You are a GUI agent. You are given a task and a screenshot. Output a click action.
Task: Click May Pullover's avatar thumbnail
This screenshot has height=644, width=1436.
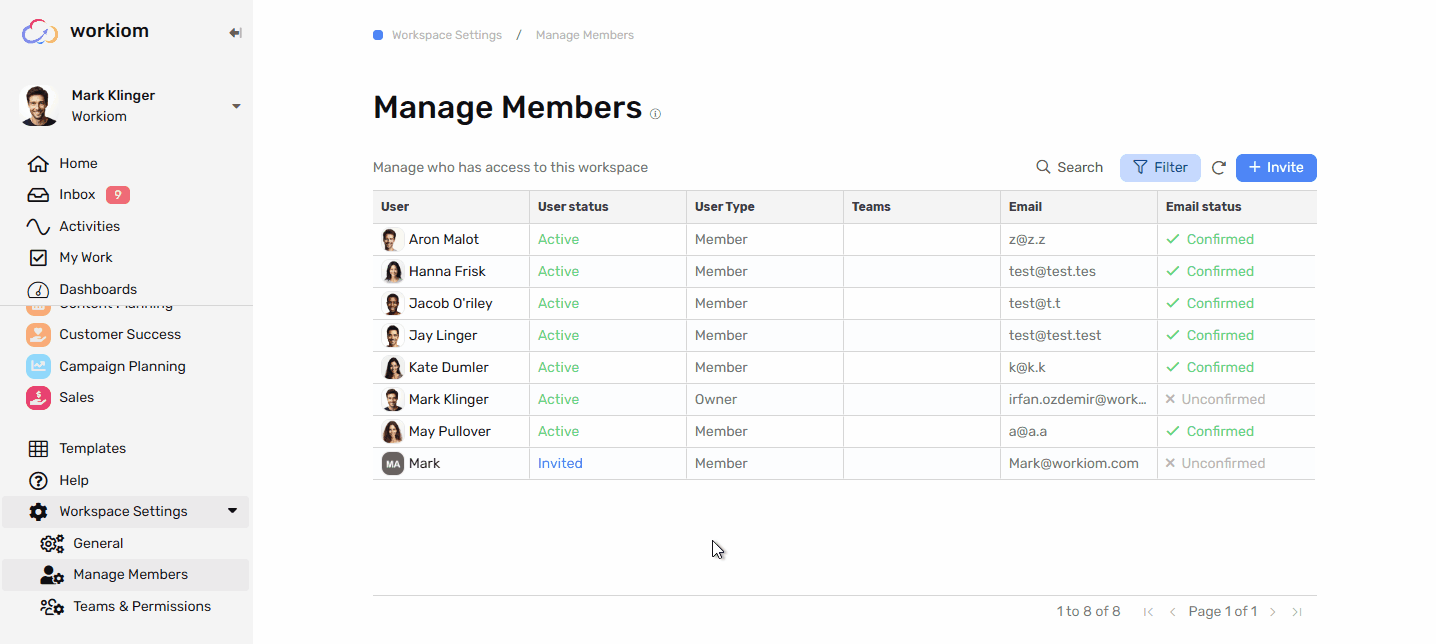point(392,431)
